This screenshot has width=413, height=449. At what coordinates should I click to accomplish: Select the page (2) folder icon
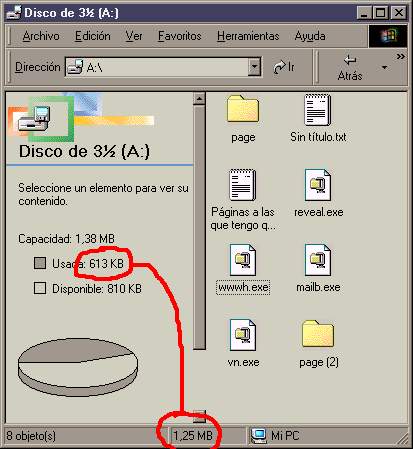click(x=318, y=334)
